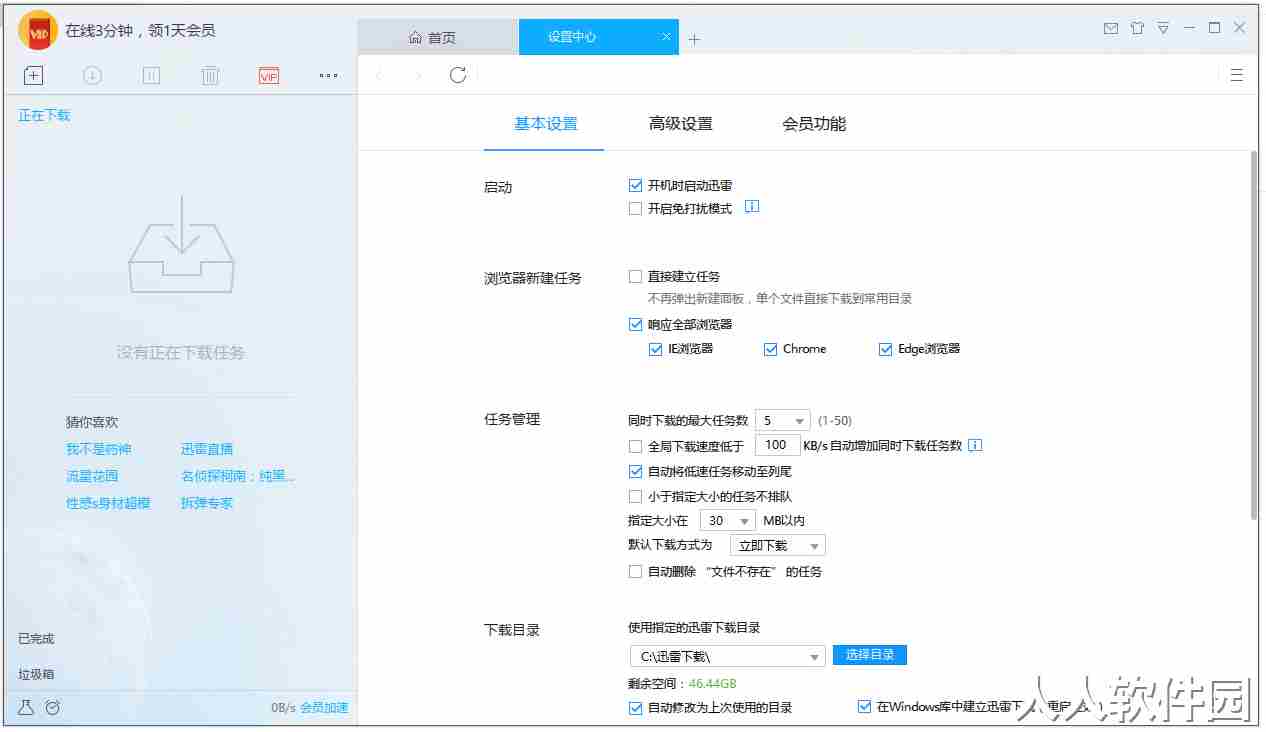Open the 迅雷直播 link
Viewport: 1266px width, 732px height.
[x=207, y=449]
